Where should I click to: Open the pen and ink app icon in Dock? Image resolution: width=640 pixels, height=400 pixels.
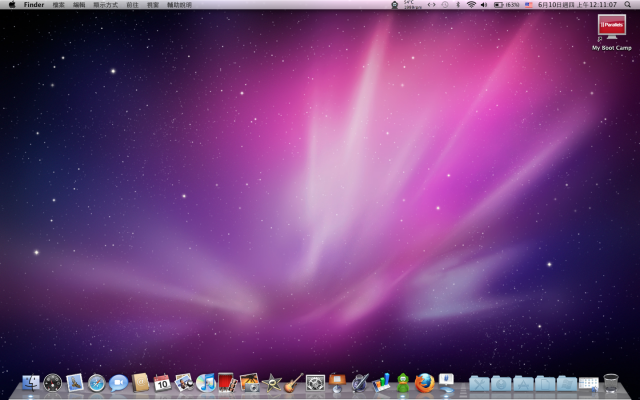point(360,383)
